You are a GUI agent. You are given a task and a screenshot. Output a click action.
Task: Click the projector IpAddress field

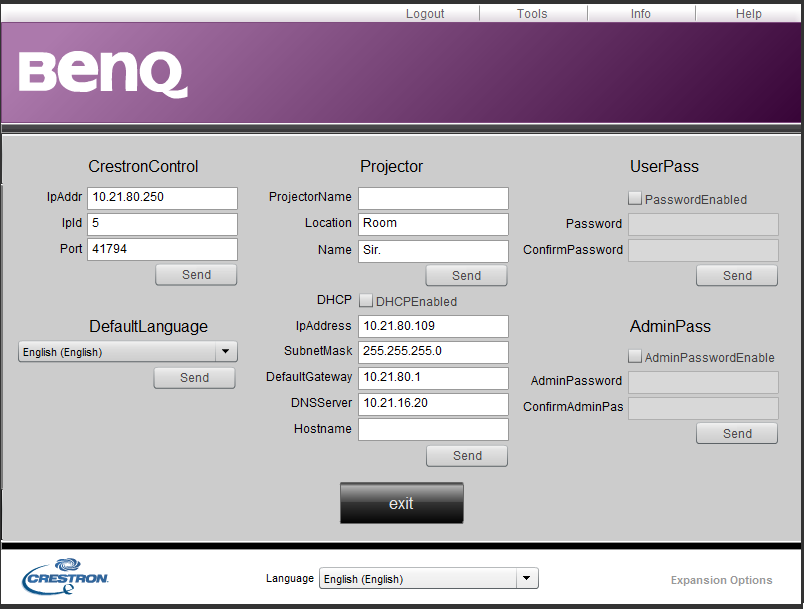coord(433,327)
